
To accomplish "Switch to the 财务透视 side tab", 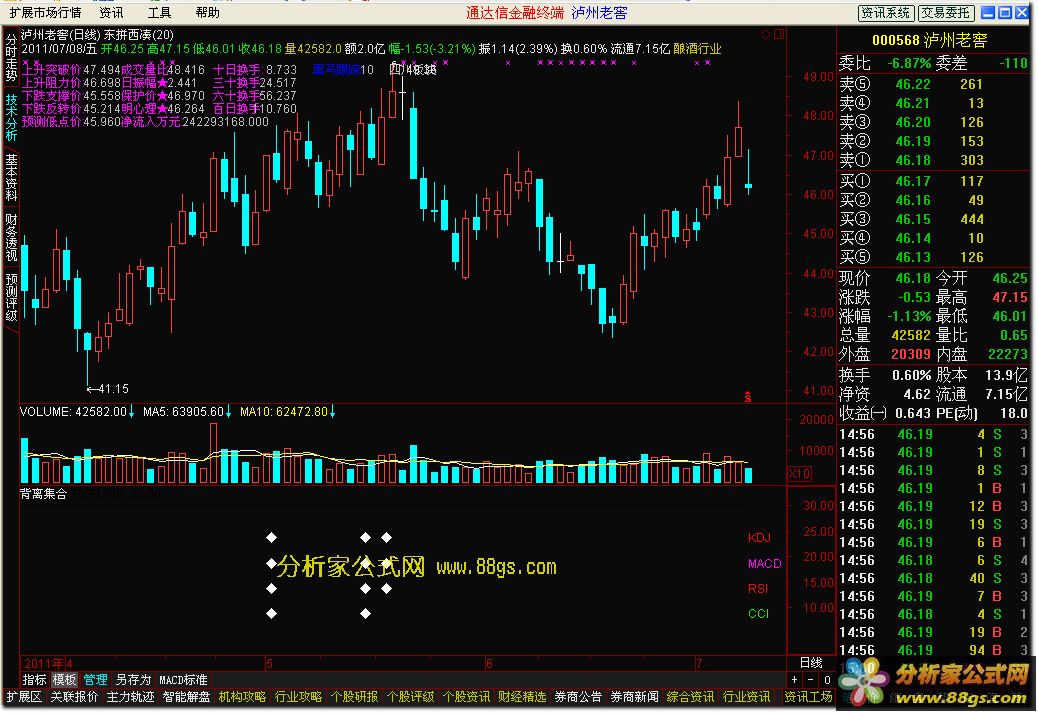I will (11, 236).
